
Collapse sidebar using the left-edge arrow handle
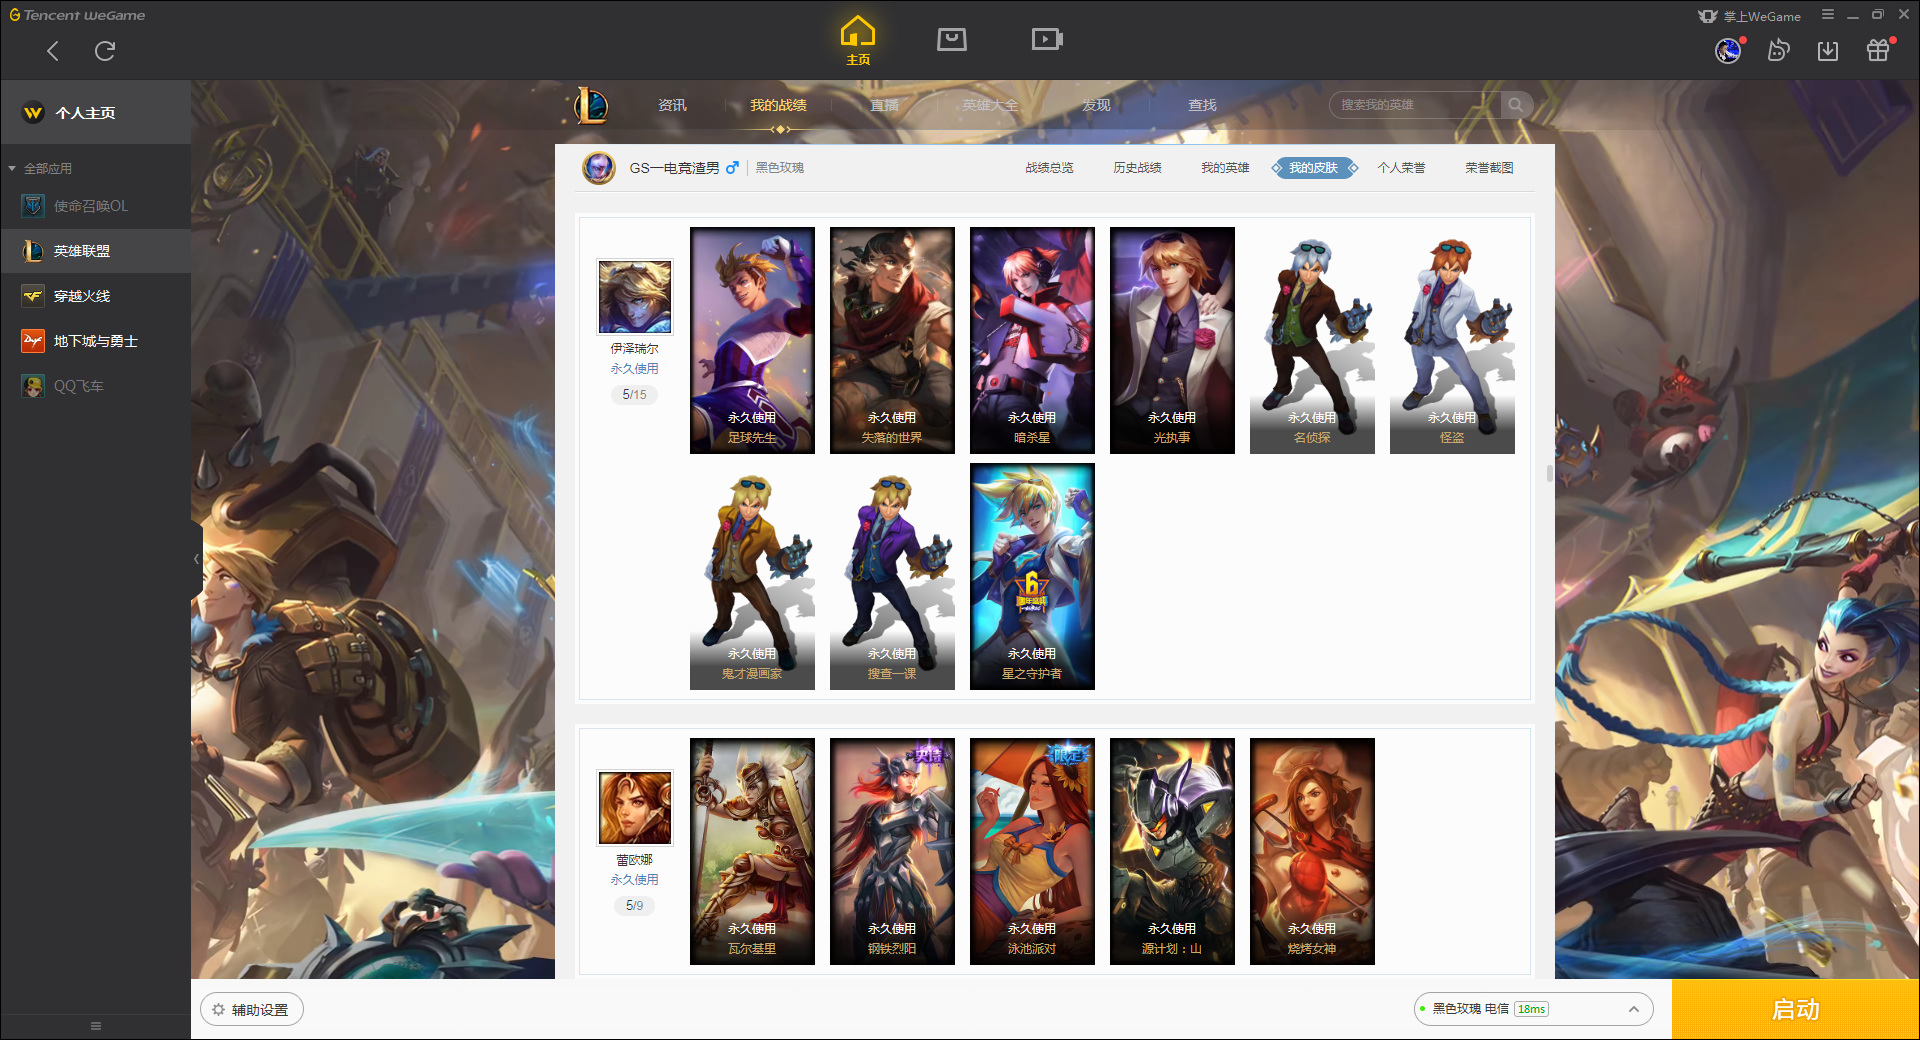(x=197, y=559)
